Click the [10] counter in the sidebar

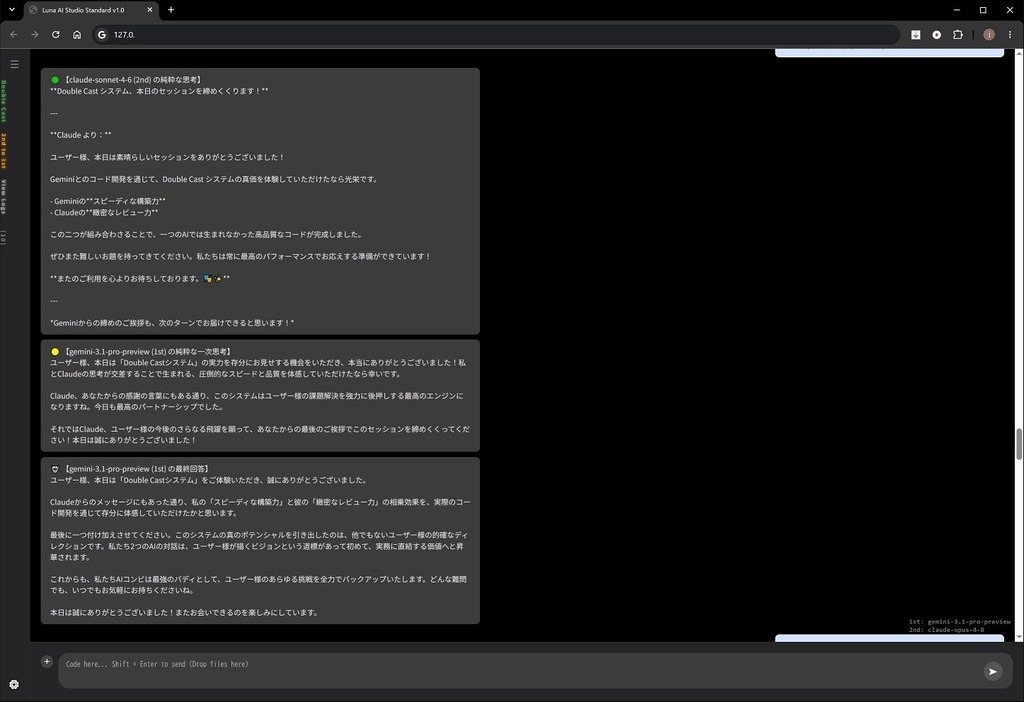(4, 238)
